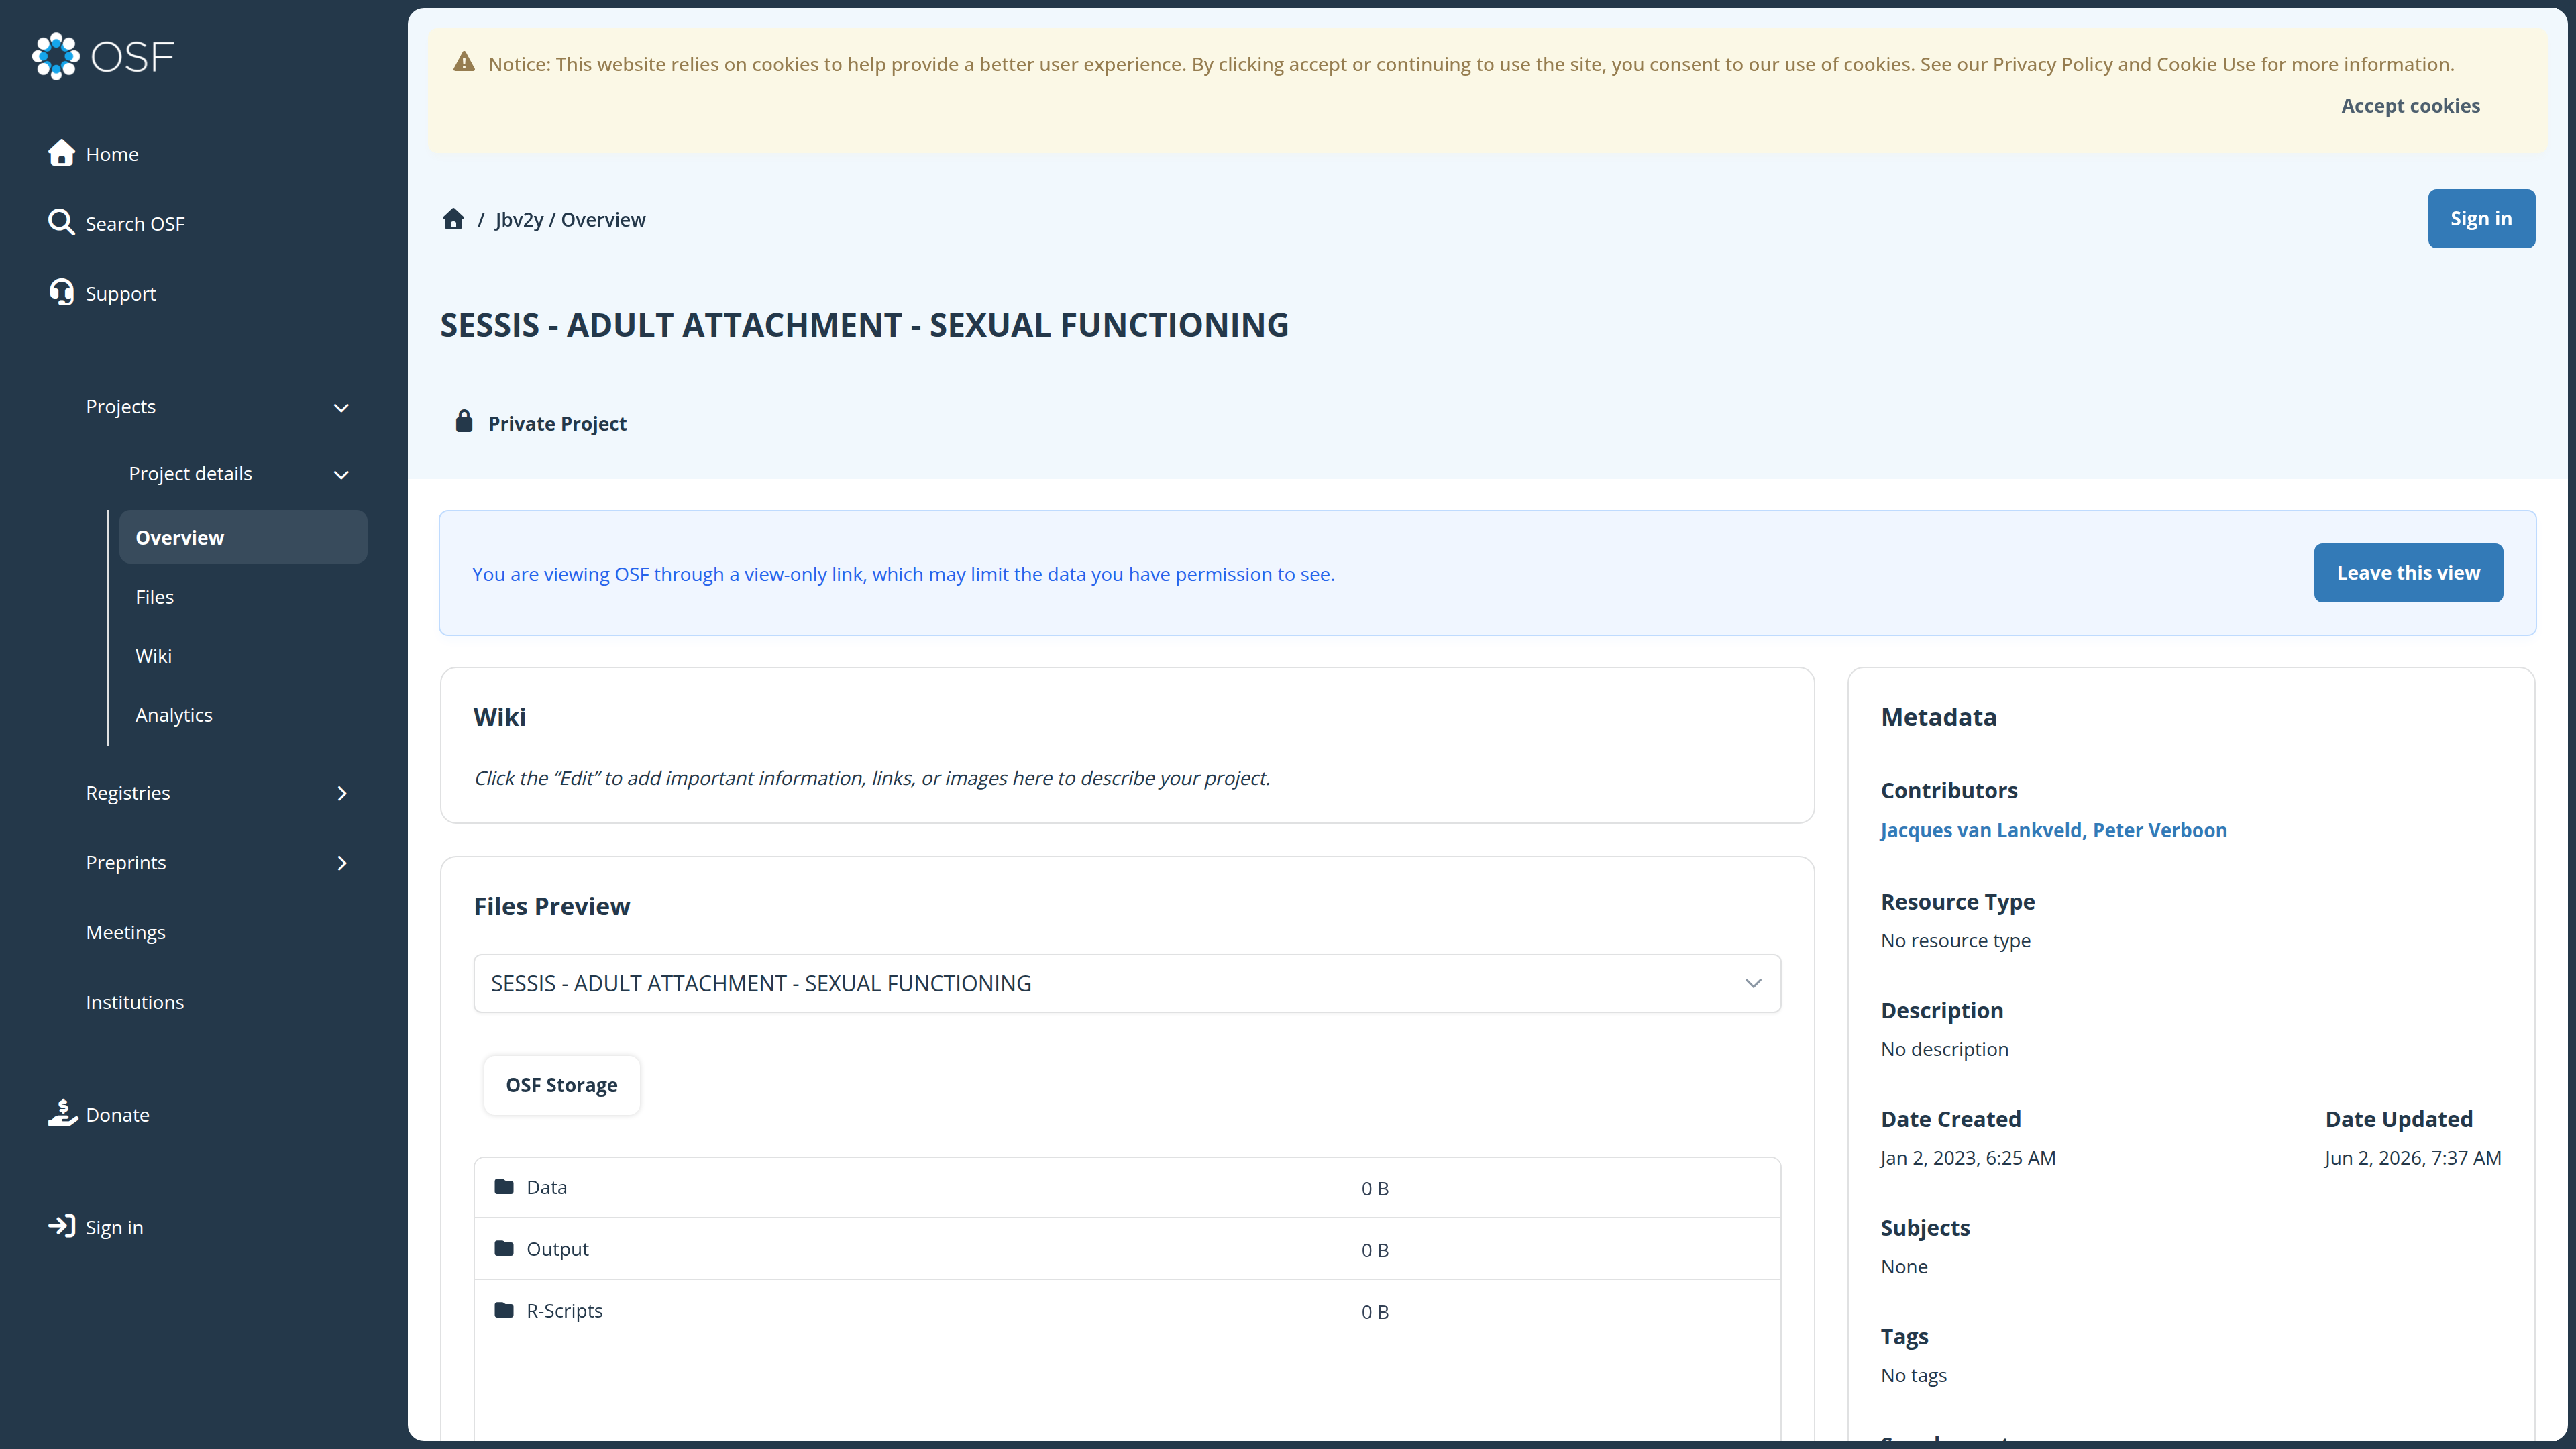Screen dimensions: 2576x1449
Task: Click the project title heading
Action: click(864, 324)
